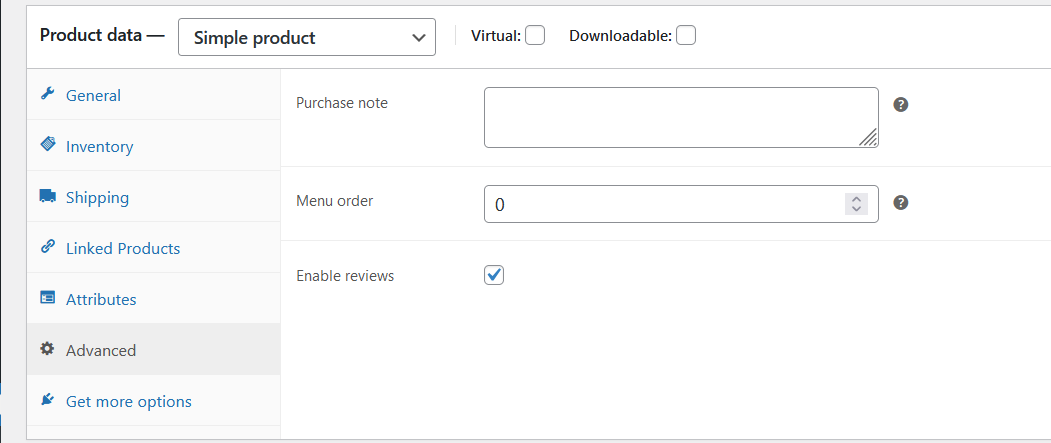Check the Virtual checkbox

tap(535, 36)
